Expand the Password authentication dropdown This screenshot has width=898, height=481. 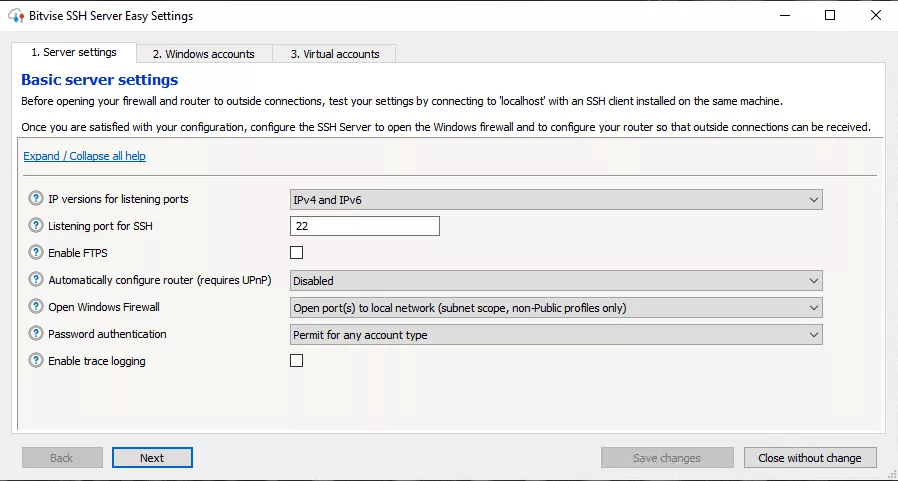coord(556,335)
